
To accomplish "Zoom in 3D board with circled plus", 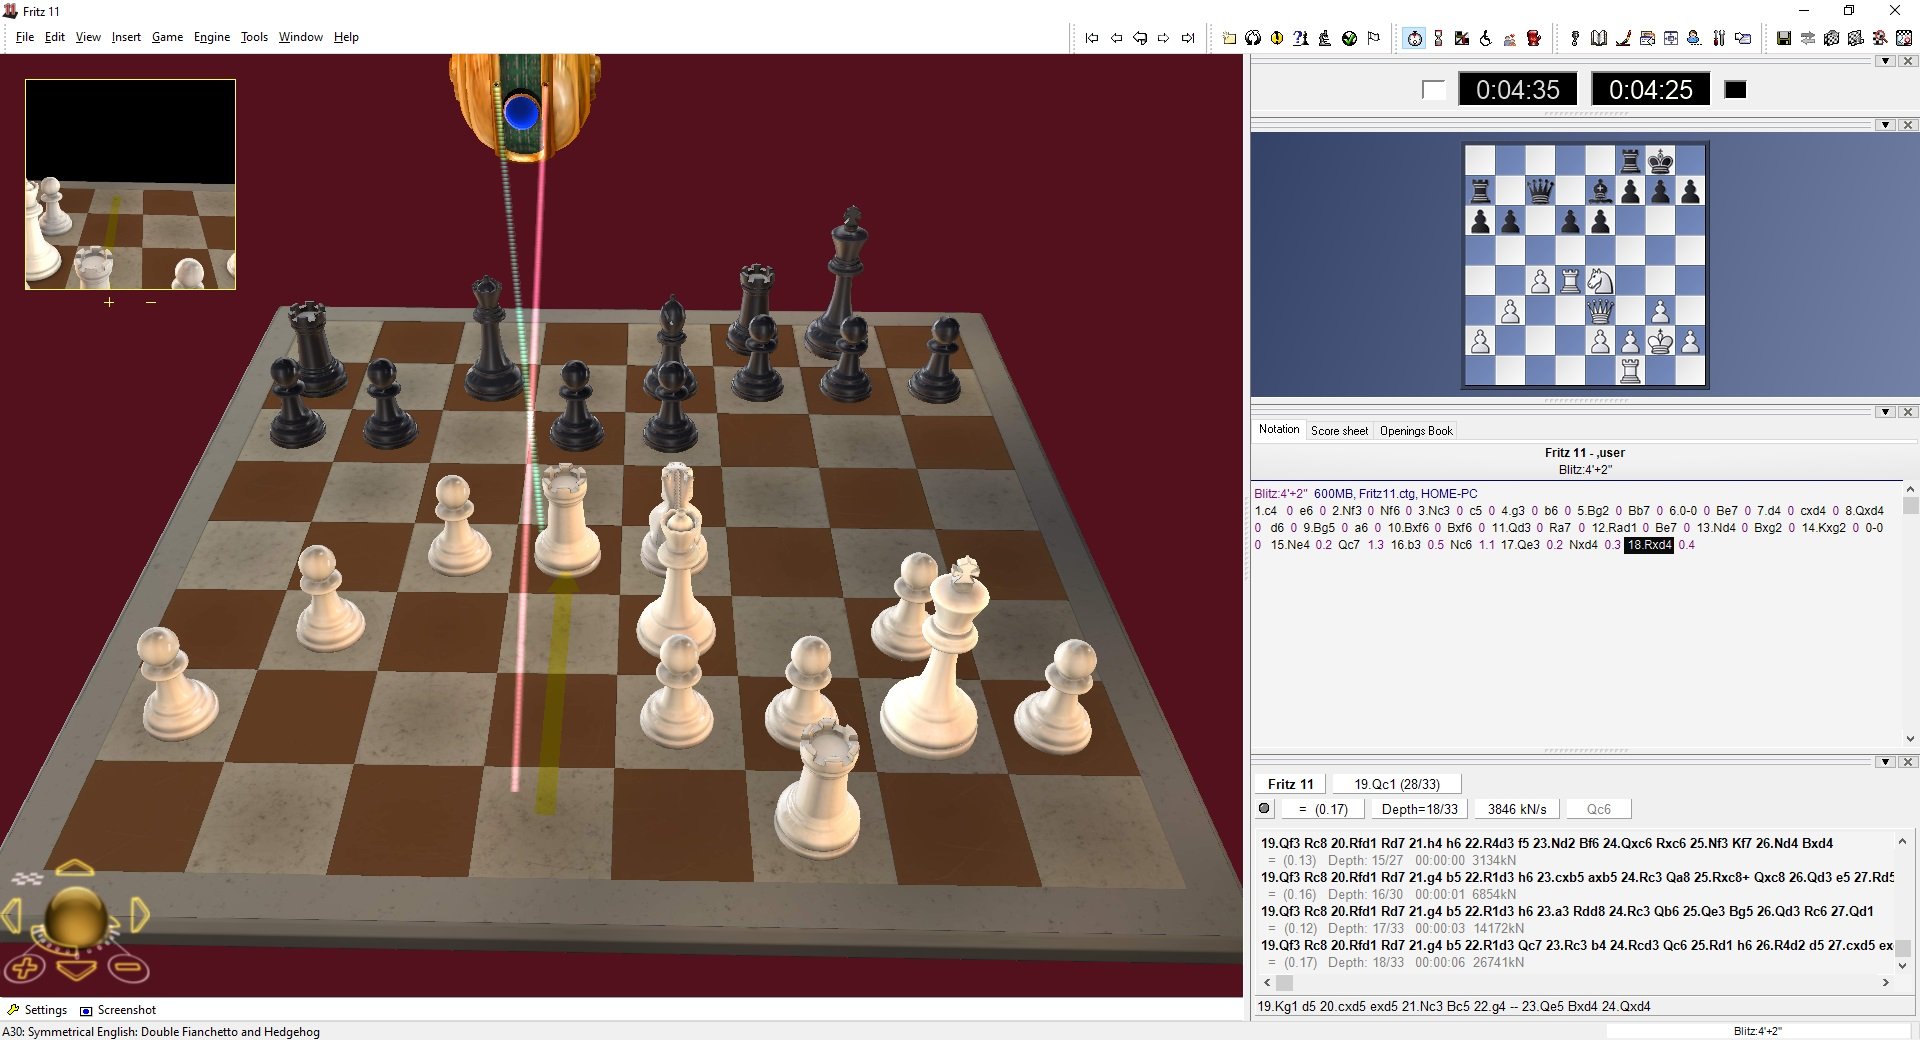I will click(x=26, y=968).
